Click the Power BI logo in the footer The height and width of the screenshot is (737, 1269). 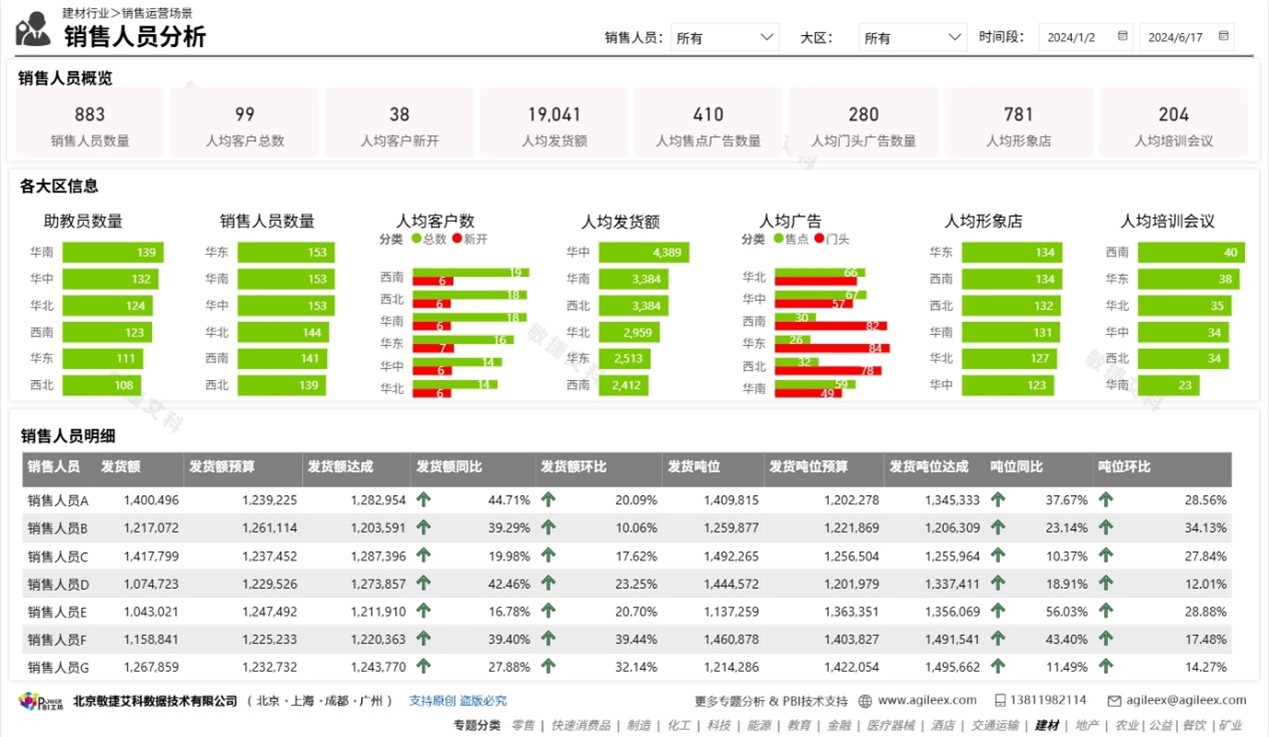pyautogui.click(x=39, y=701)
